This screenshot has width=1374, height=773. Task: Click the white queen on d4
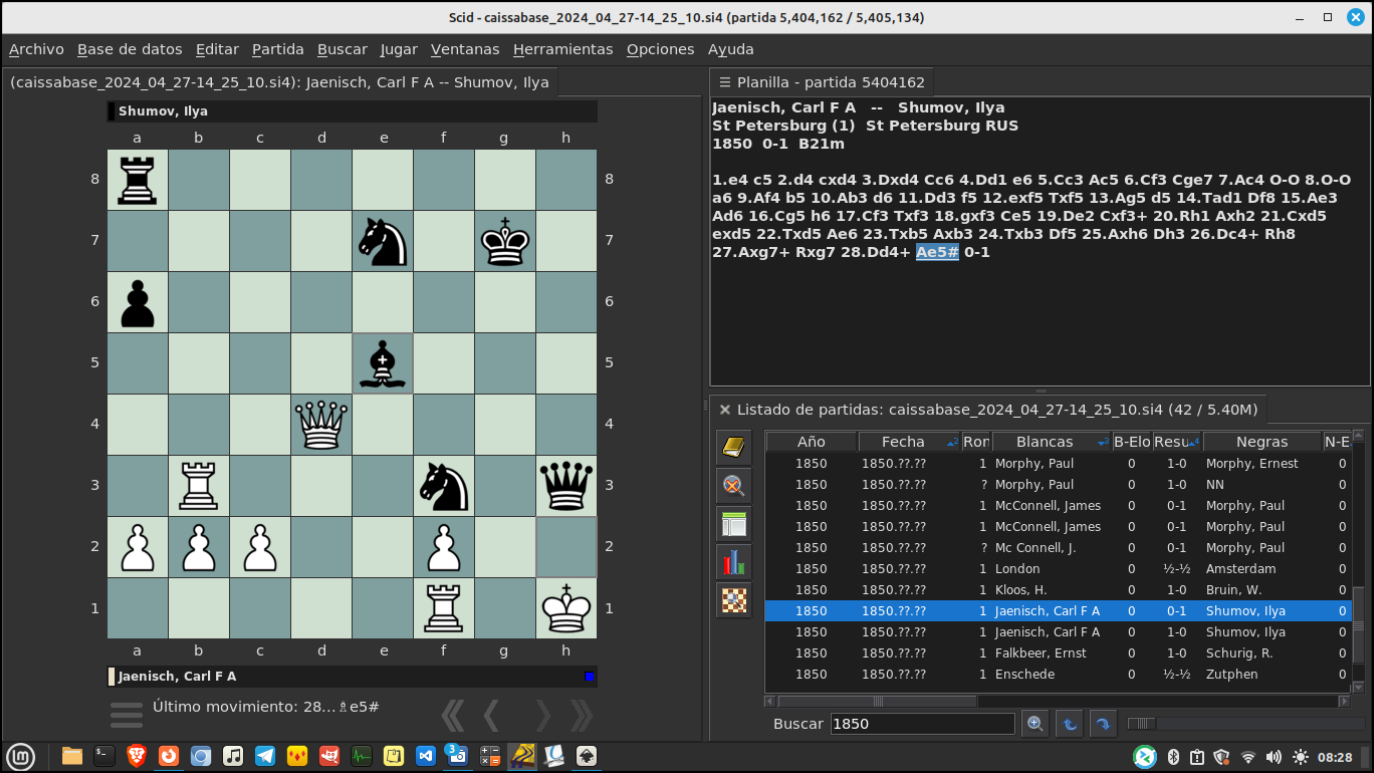(322, 424)
